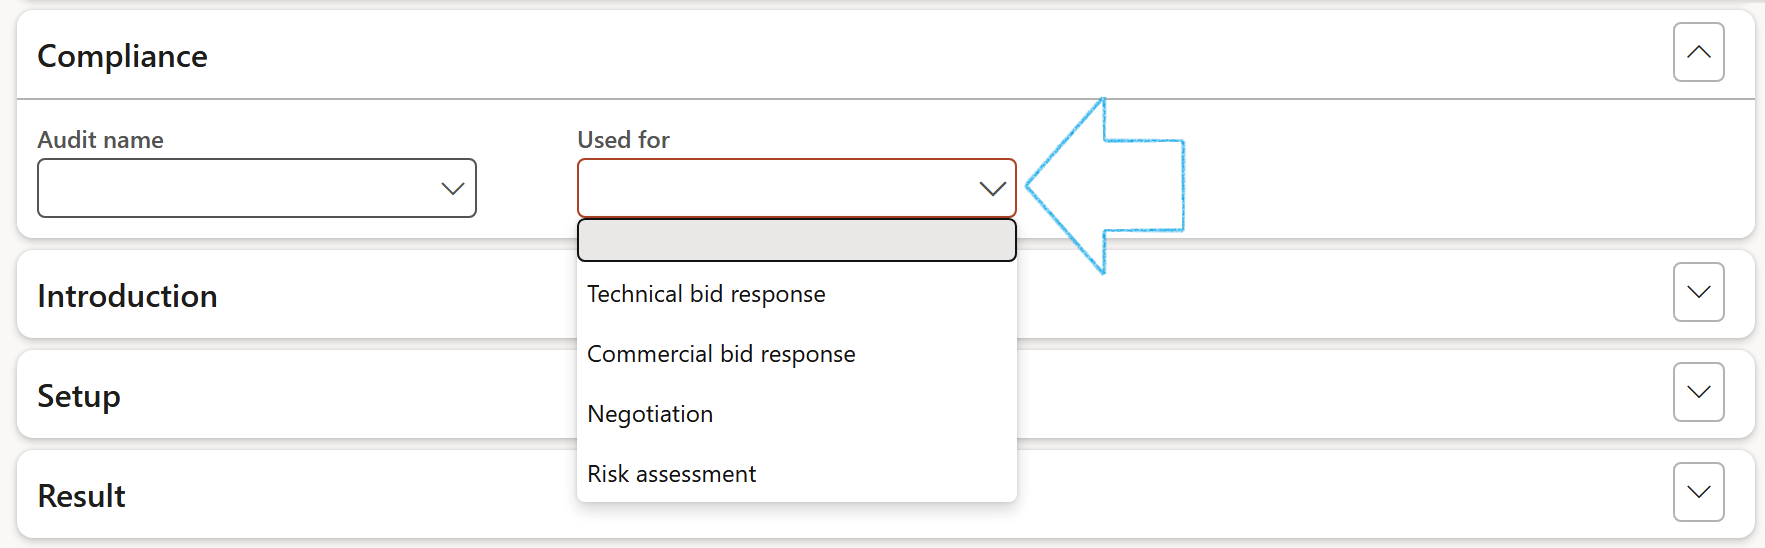This screenshot has width=1765, height=548.
Task: Click inside the Used for text field
Action: [776, 188]
